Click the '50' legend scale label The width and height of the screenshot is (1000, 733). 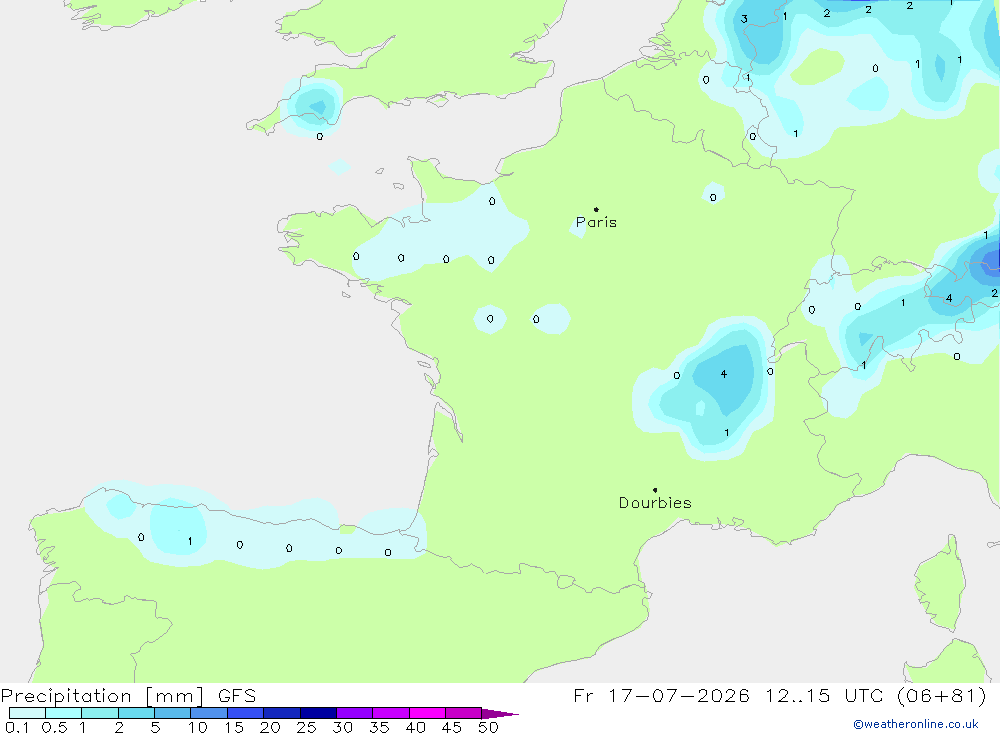(489, 727)
